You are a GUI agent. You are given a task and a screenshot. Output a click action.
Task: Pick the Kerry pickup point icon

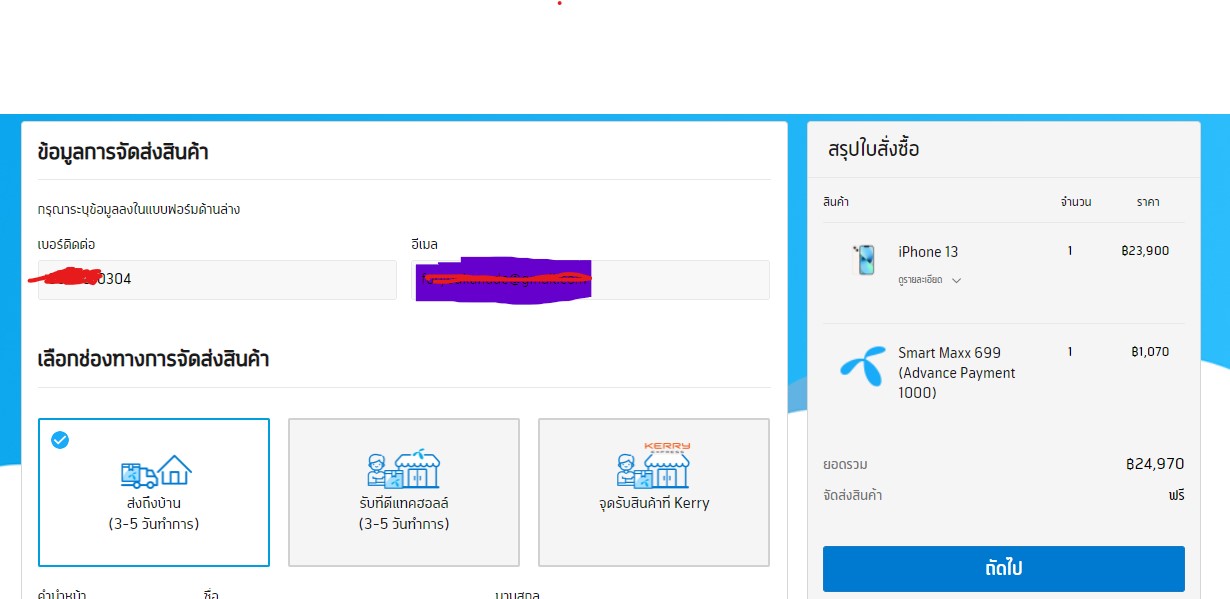click(654, 464)
